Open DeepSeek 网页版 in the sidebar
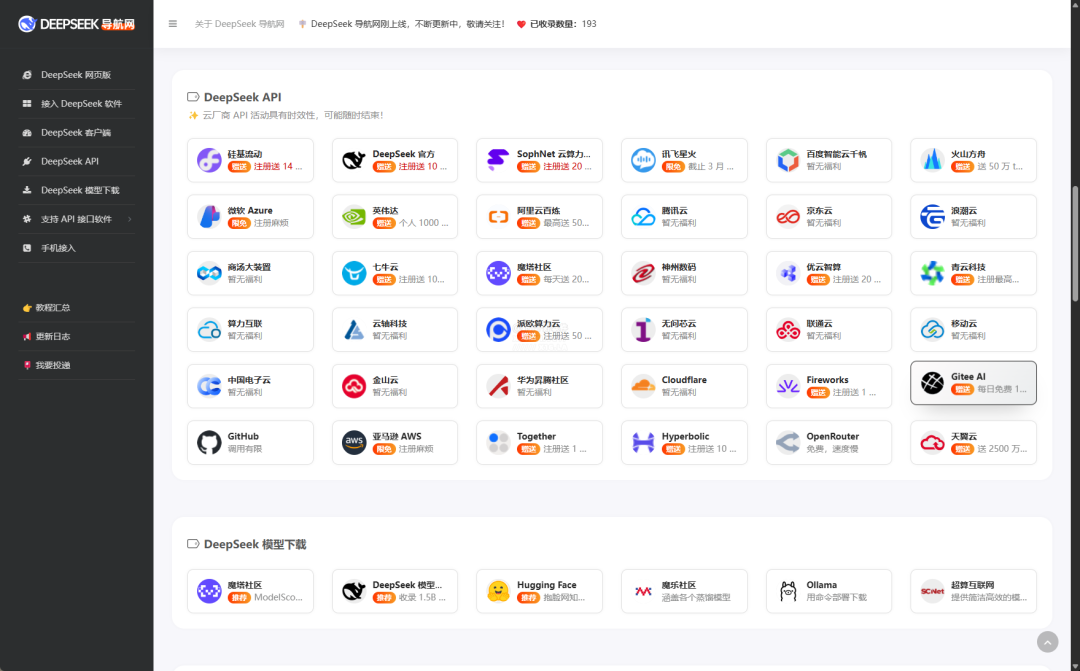 click(76, 74)
